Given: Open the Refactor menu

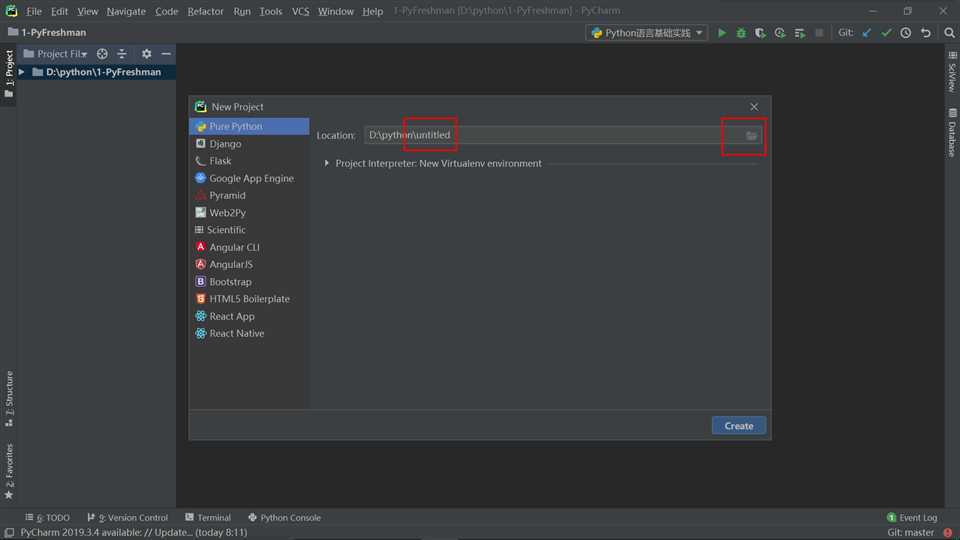Looking at the screenshot, I should point(205,11).
